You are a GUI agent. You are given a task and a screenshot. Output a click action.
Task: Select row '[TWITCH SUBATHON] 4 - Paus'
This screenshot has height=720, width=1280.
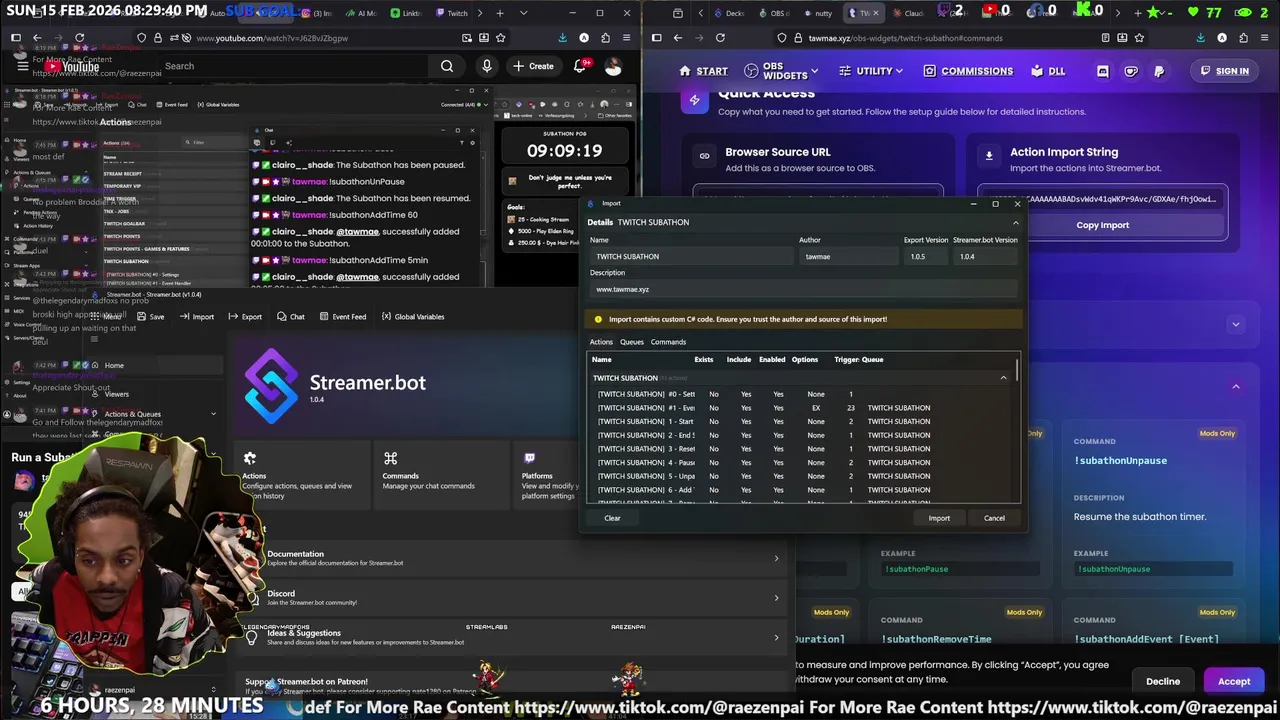pos(800,462)
